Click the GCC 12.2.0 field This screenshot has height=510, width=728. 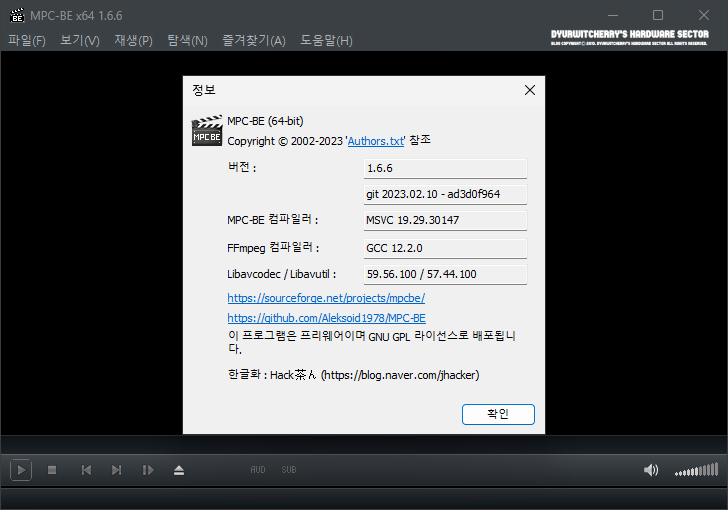(x=445, y=248)
